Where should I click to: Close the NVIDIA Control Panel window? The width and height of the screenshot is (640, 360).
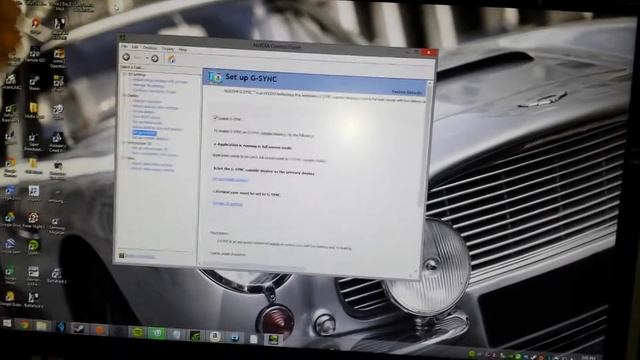429,52
